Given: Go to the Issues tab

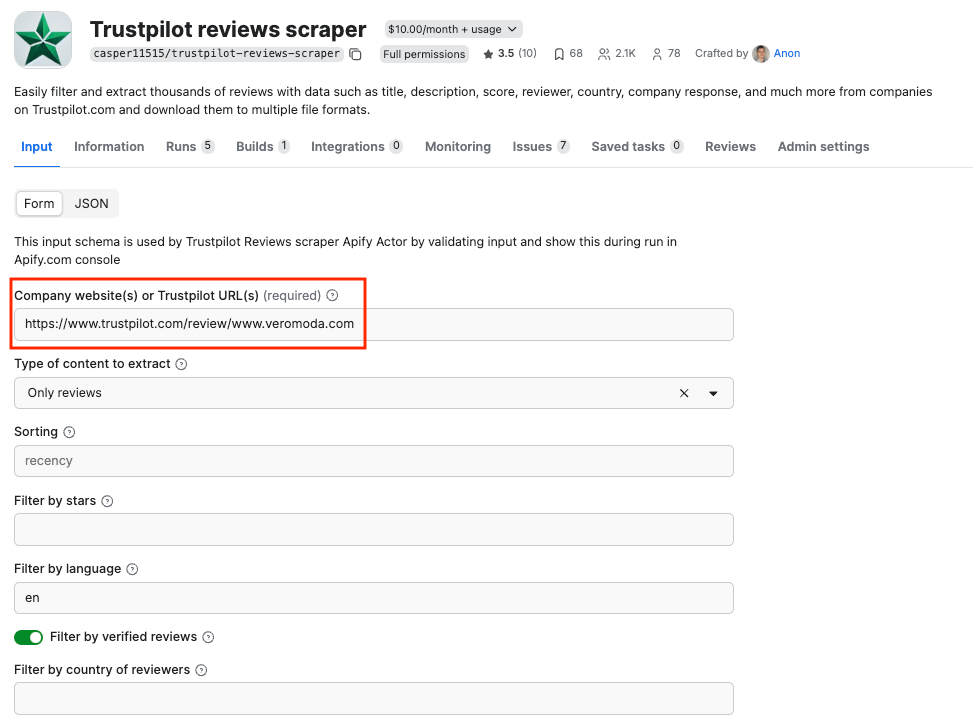Looking at the screenshot, I should point(532,146).
